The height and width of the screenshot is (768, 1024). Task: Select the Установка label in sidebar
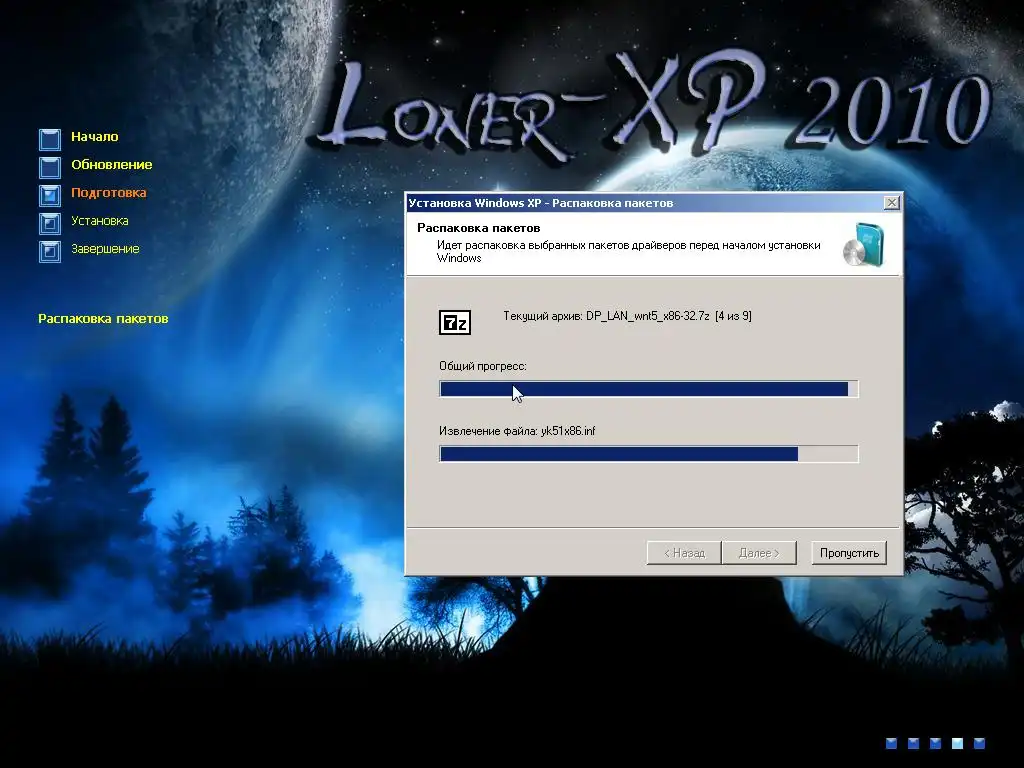[x=99, y=221]
